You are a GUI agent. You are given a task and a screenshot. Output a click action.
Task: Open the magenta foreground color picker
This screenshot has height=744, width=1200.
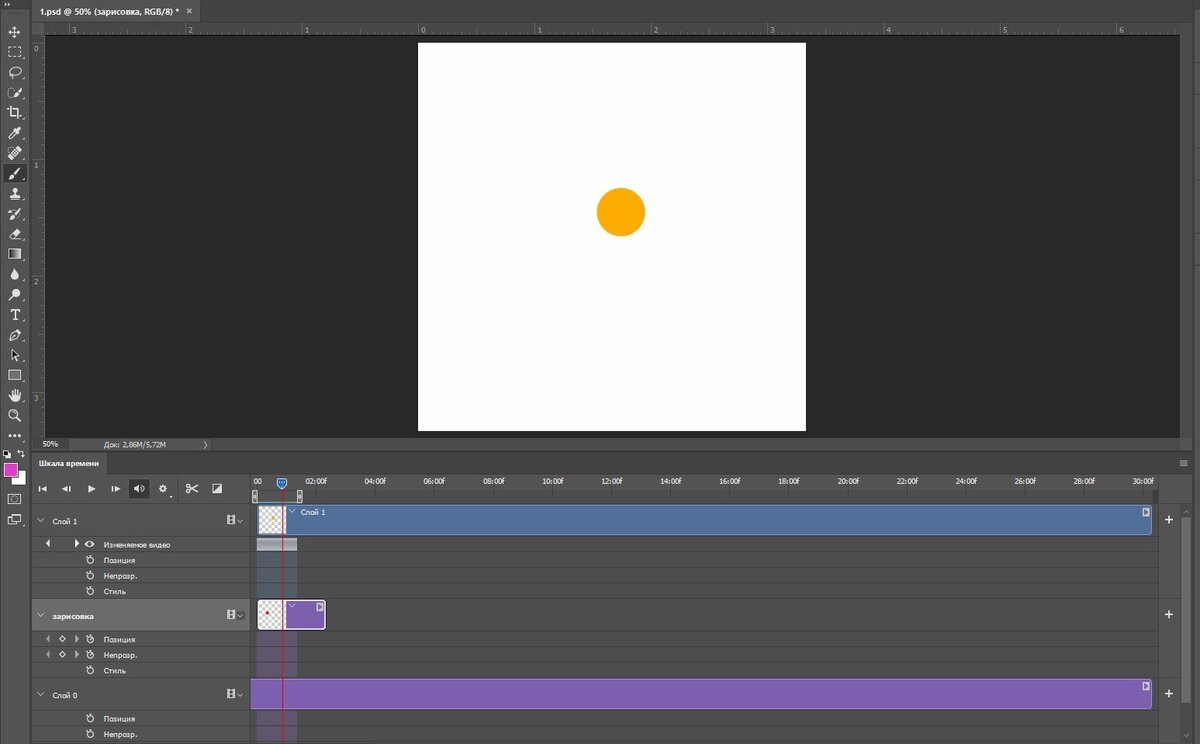point(10,469)
